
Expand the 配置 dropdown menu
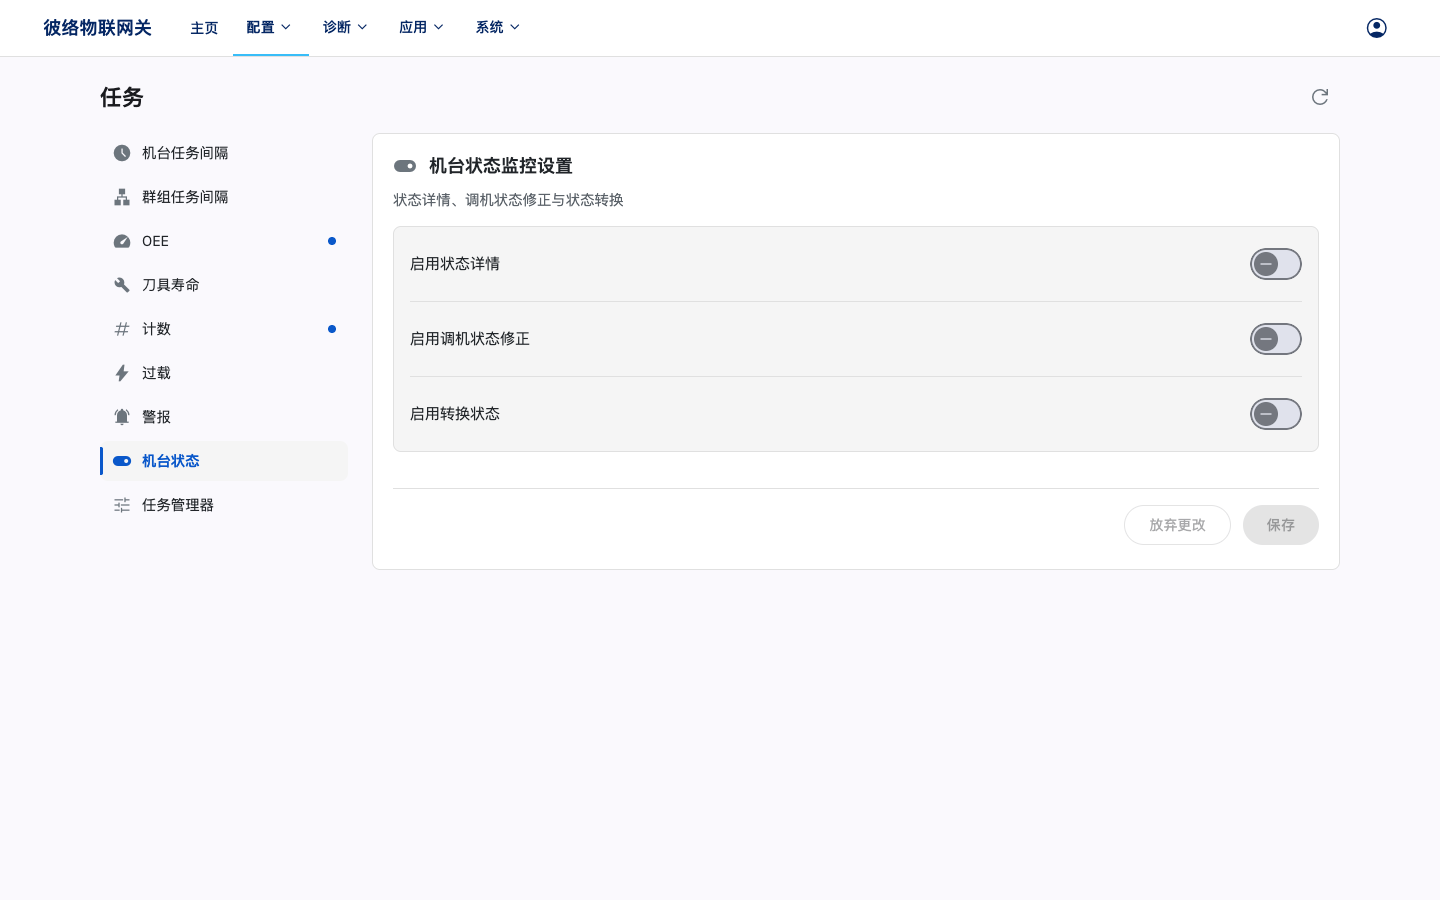pos(270,28)
